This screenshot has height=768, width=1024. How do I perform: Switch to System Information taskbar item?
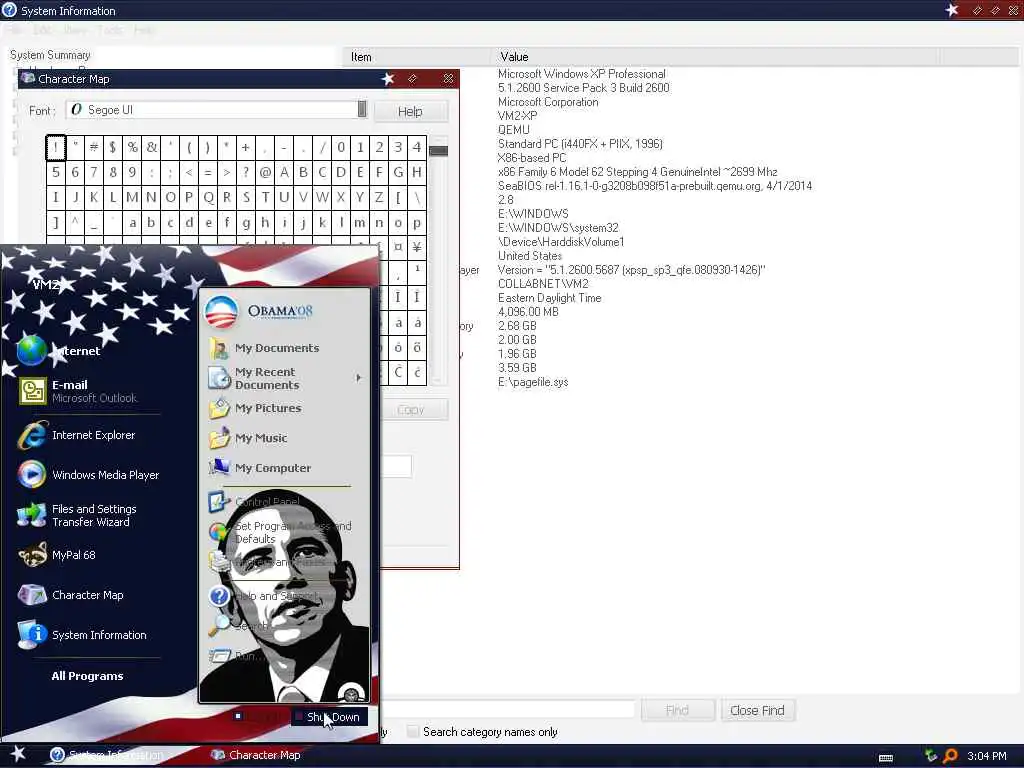108,755
